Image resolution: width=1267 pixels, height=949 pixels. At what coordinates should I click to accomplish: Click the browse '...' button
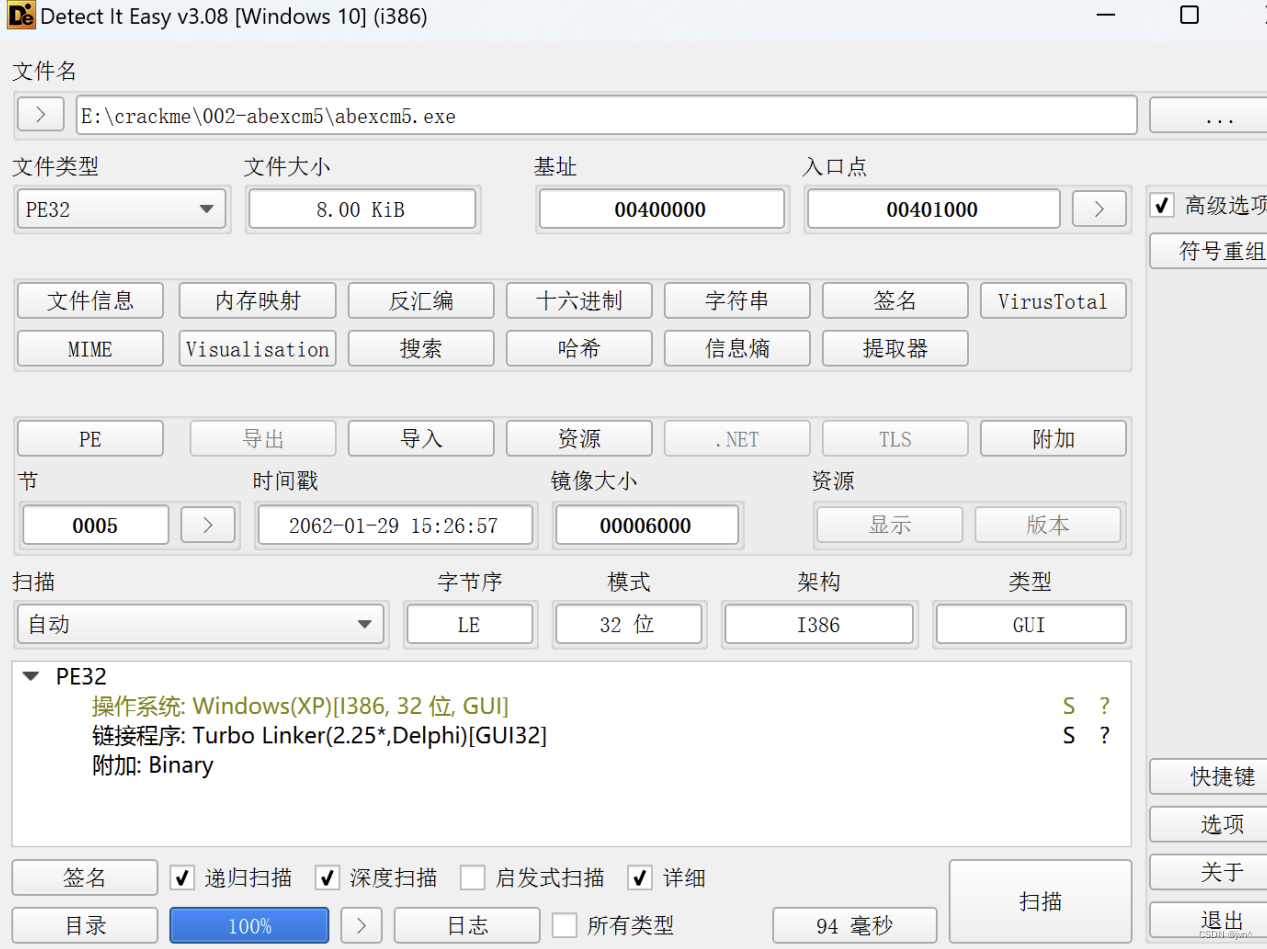pos(1208,115)
